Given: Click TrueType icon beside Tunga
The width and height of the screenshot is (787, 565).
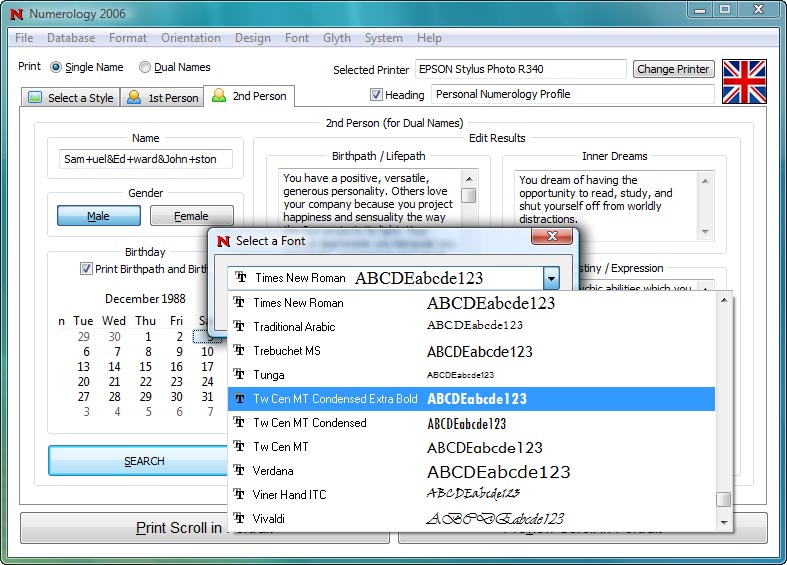Looking at the screenshot, I should click(239, 374).
